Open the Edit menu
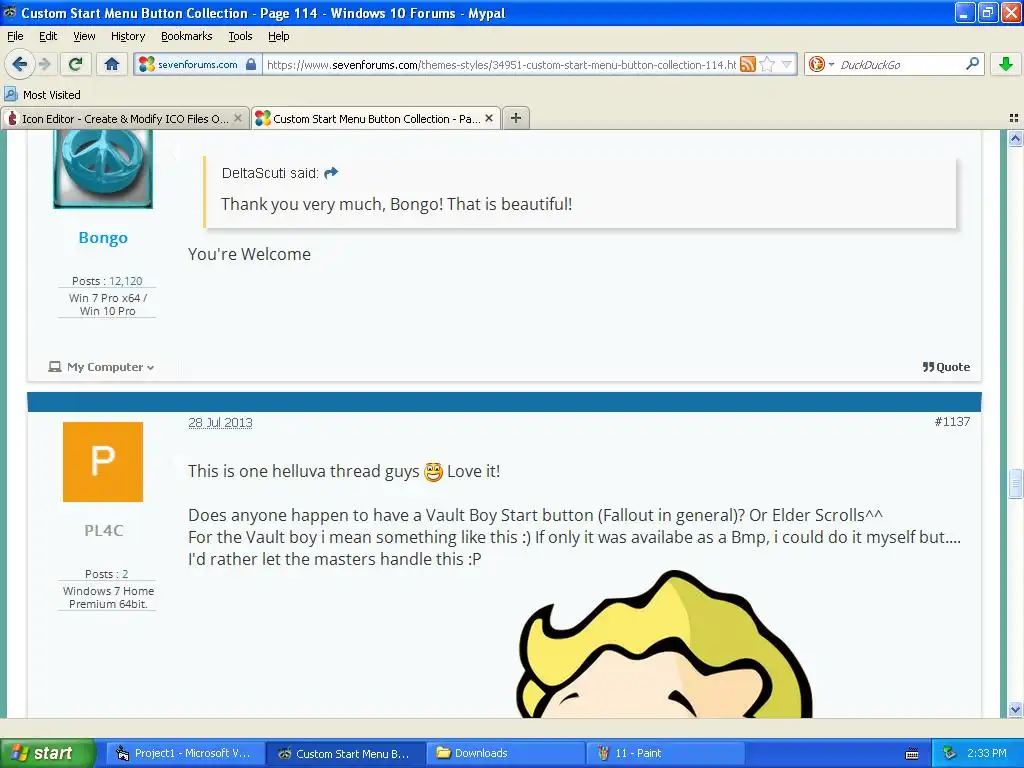Viewport: 1024px width, 768px height. click(x=48, y=36)
